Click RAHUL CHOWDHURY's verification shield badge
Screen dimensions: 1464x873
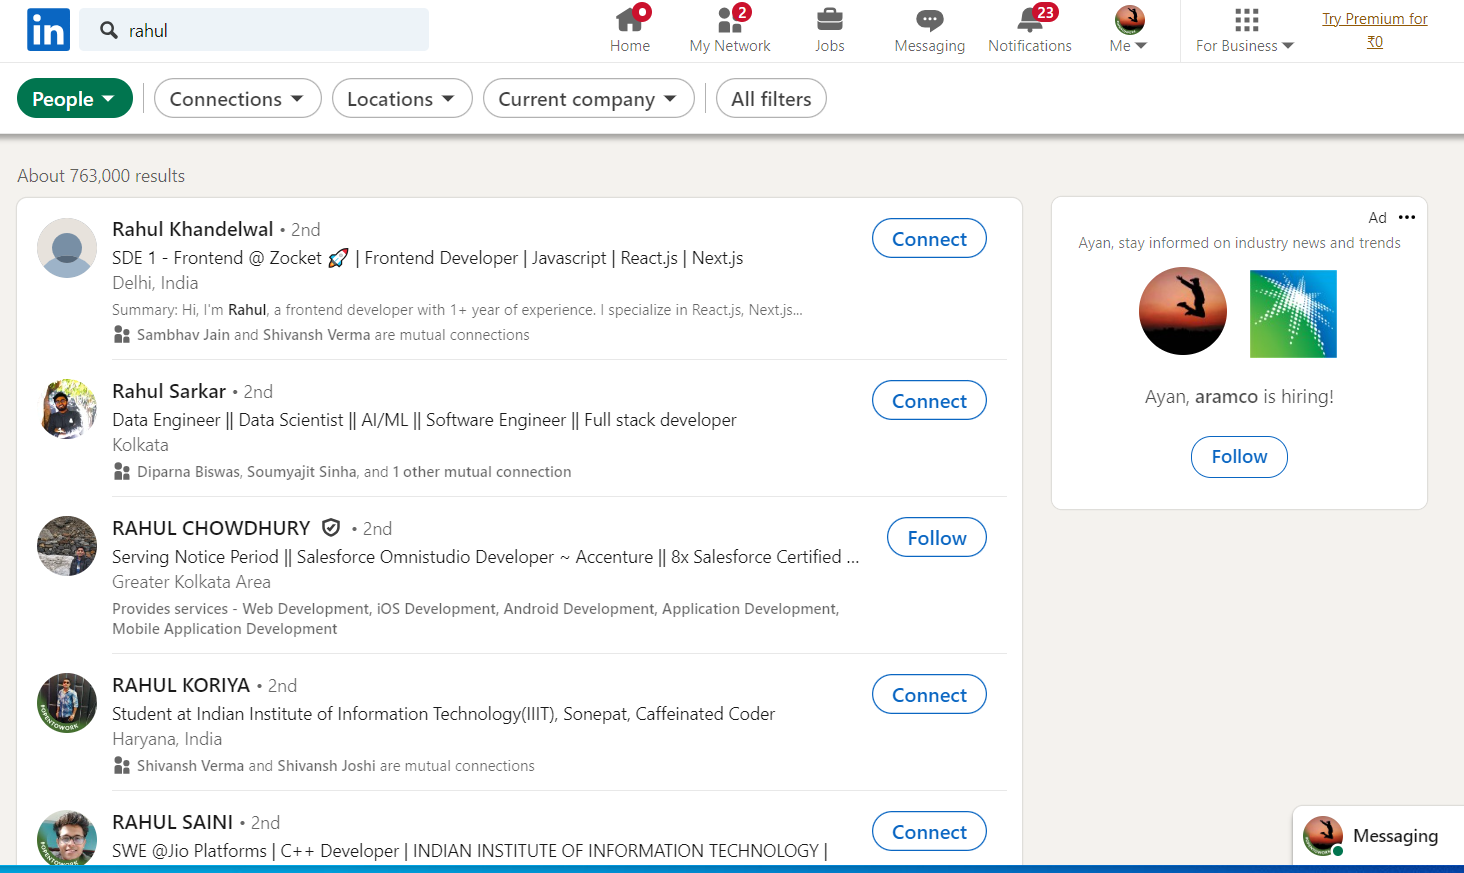pyautogui.click(x=331, y=527)
